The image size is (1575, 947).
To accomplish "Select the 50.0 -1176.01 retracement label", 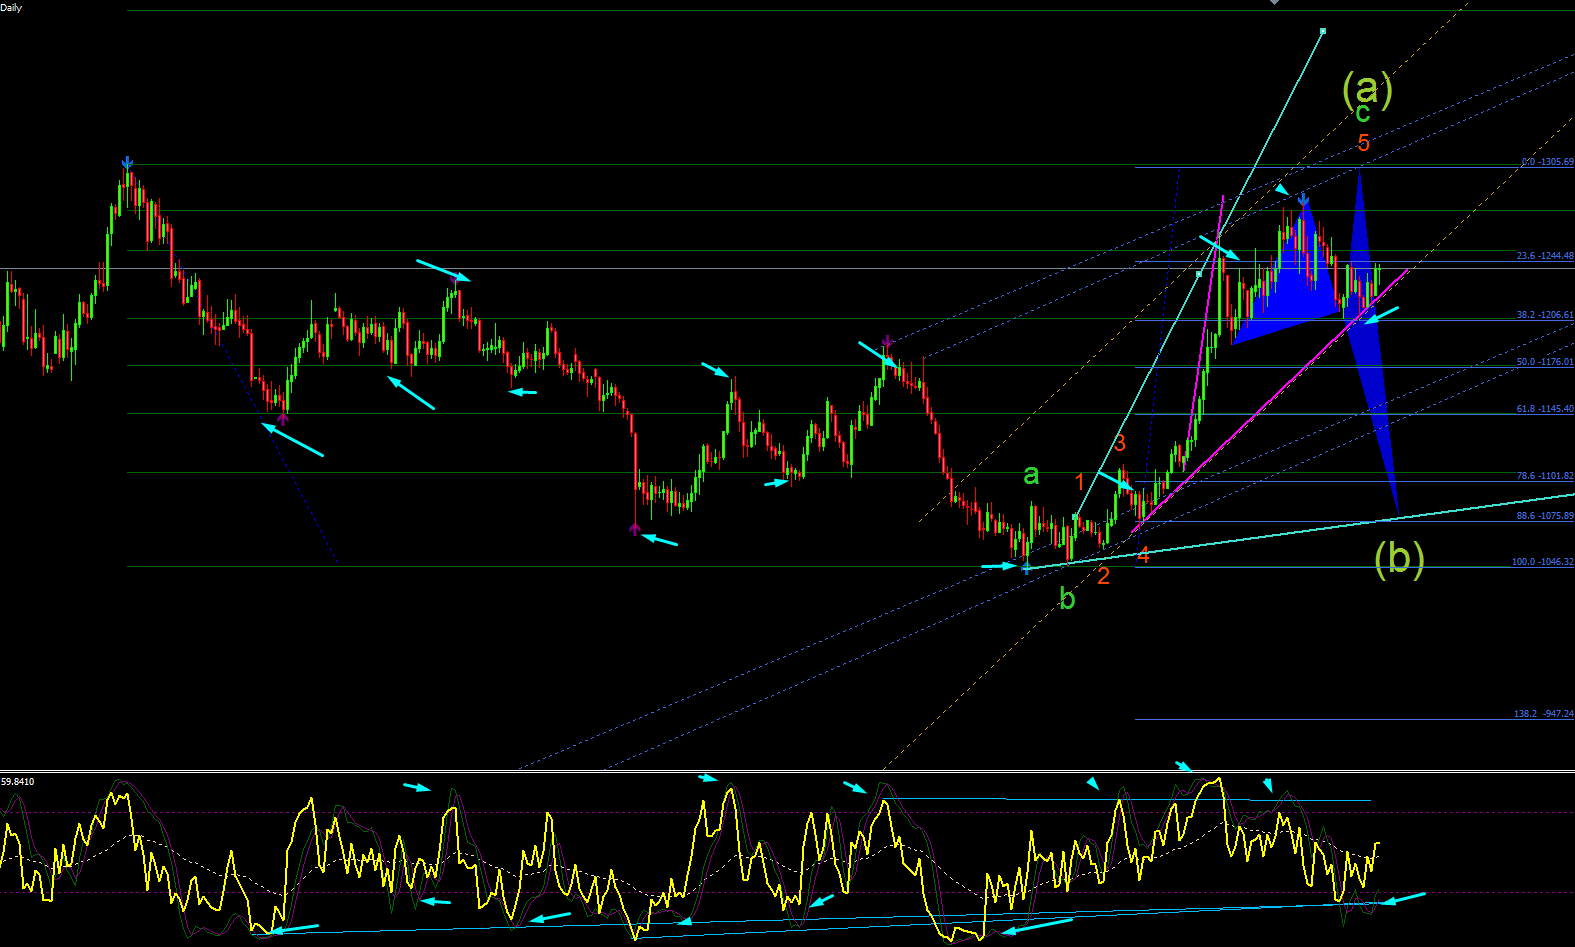I will click(x=1545, y=362).
